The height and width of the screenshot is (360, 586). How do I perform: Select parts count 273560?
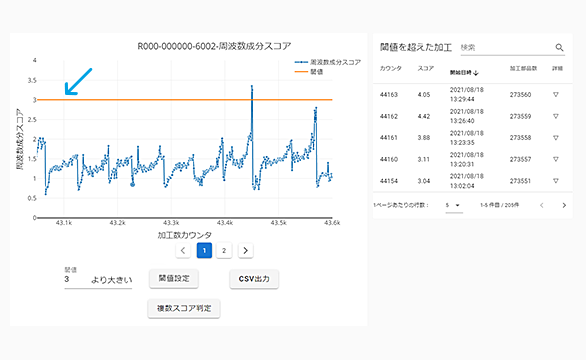tap(520, 95)
